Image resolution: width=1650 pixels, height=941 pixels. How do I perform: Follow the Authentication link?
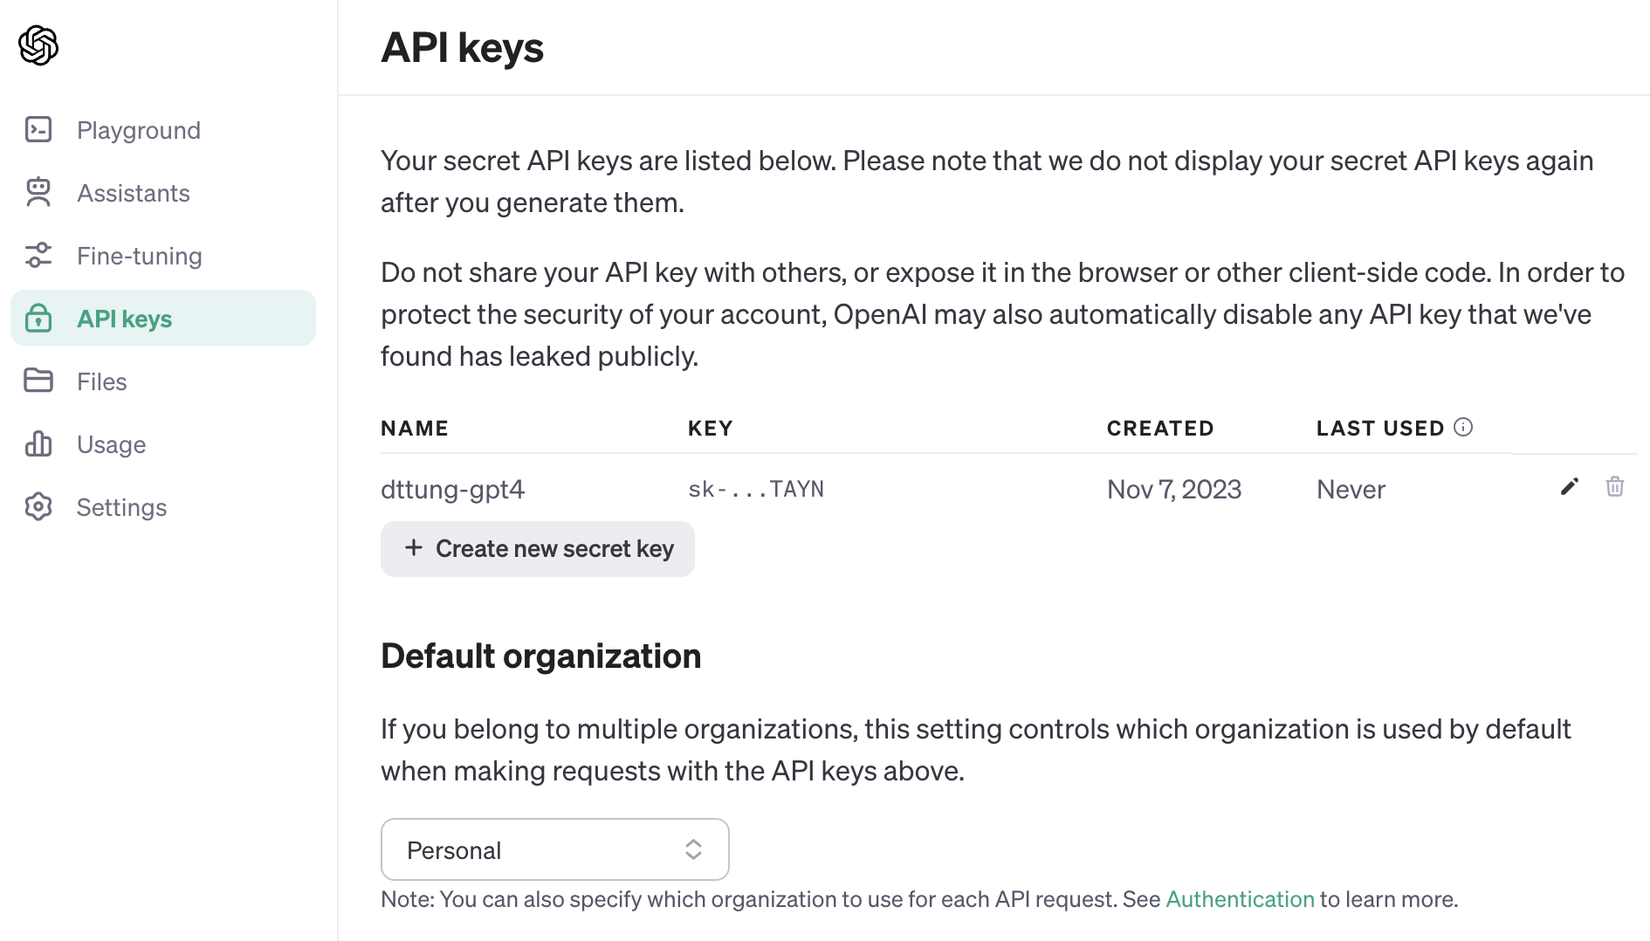(1239, 899)
